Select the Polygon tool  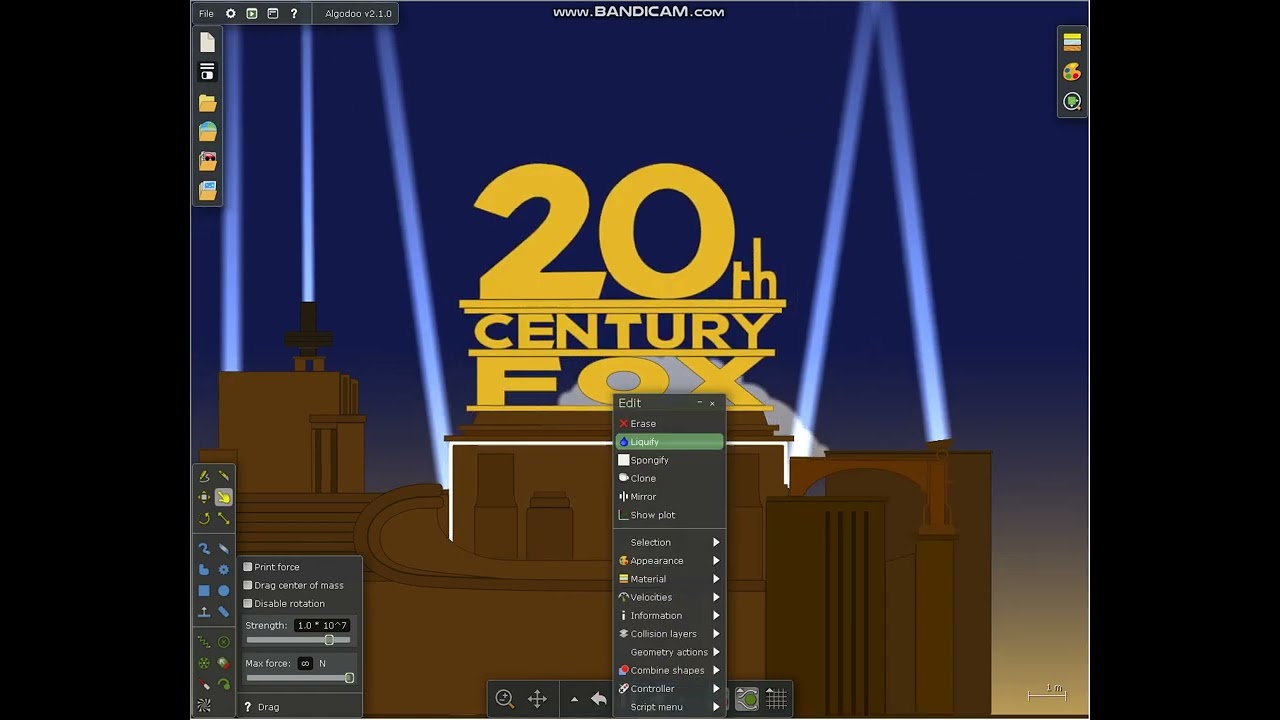204,569
